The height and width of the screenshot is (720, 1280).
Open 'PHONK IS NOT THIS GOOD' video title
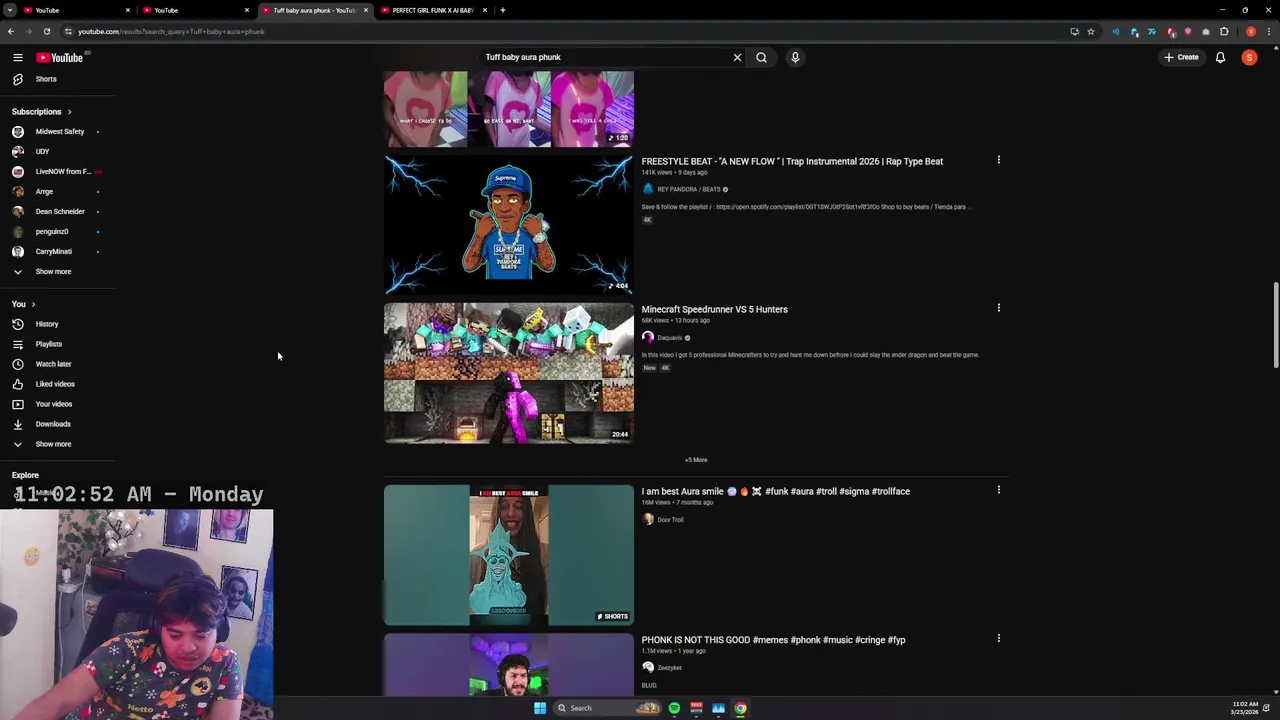[773, 640]
